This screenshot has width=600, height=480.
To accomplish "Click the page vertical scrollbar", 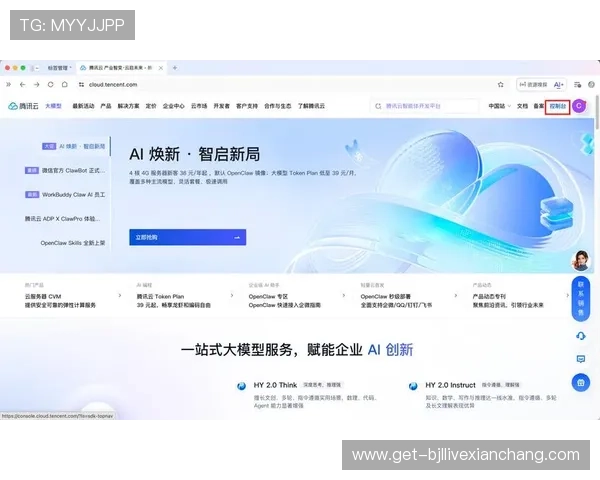I will click(597, 114).
